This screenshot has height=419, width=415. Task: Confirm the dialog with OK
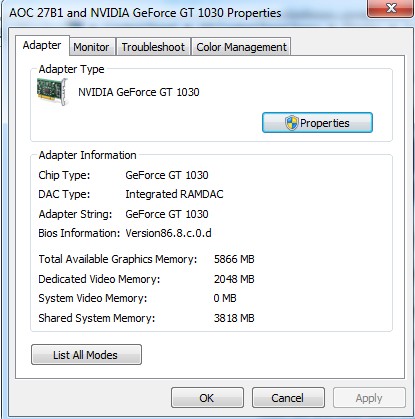coord(207,398)
